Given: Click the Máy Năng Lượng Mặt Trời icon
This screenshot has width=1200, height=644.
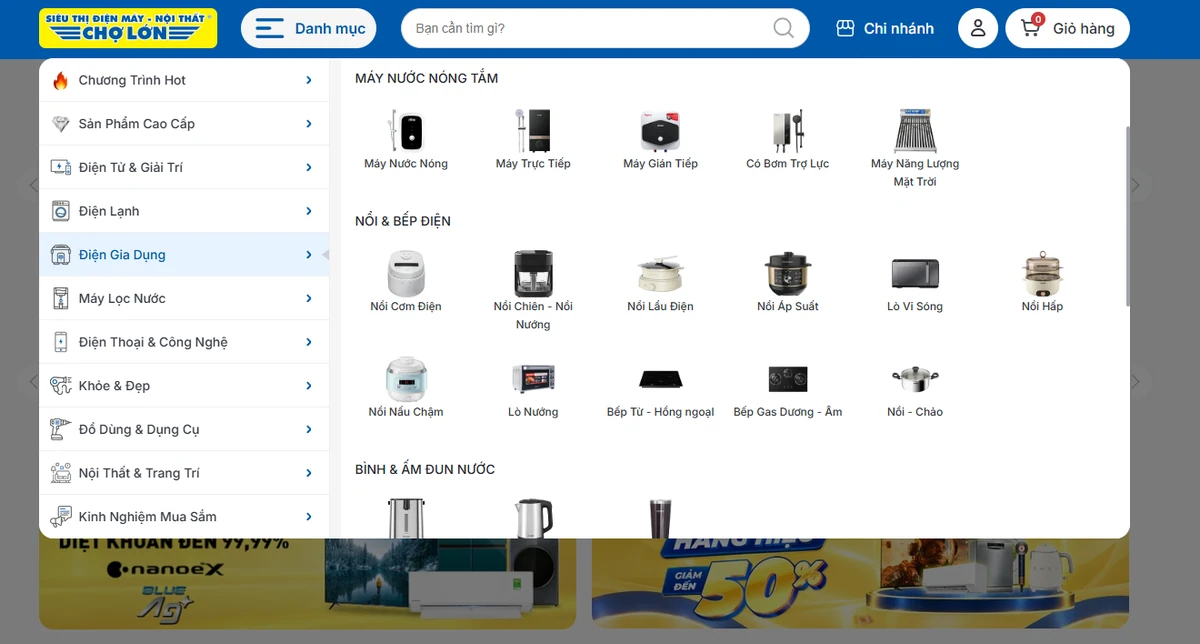Looking at the screenshot, I should point(915,130).
